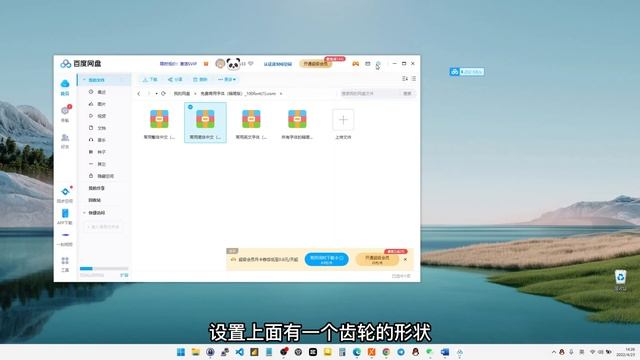This screenshot has height=360, width=640.
Task: Open QQ penguin from the taskbar
Action: tap(416, 352)
